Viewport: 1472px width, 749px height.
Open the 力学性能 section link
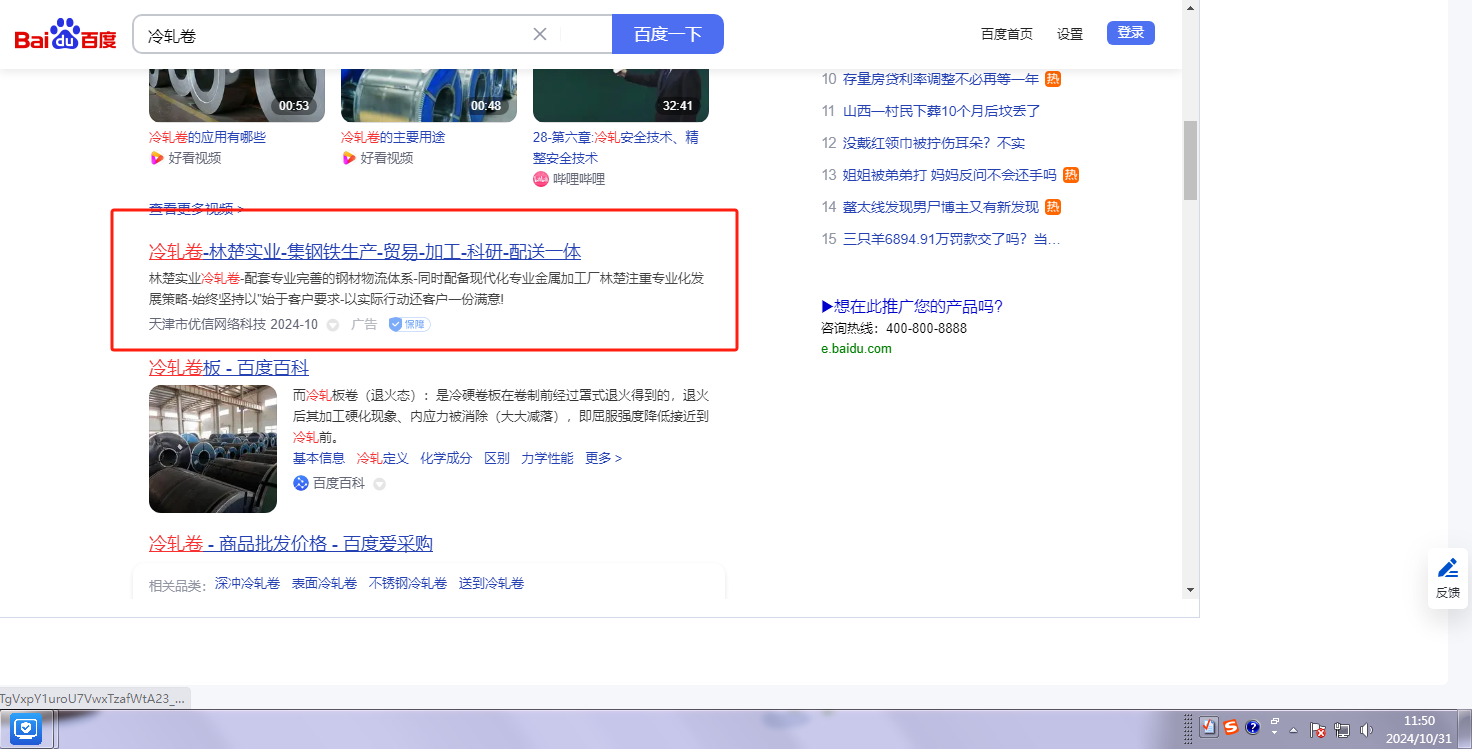(x=547, y=458)
